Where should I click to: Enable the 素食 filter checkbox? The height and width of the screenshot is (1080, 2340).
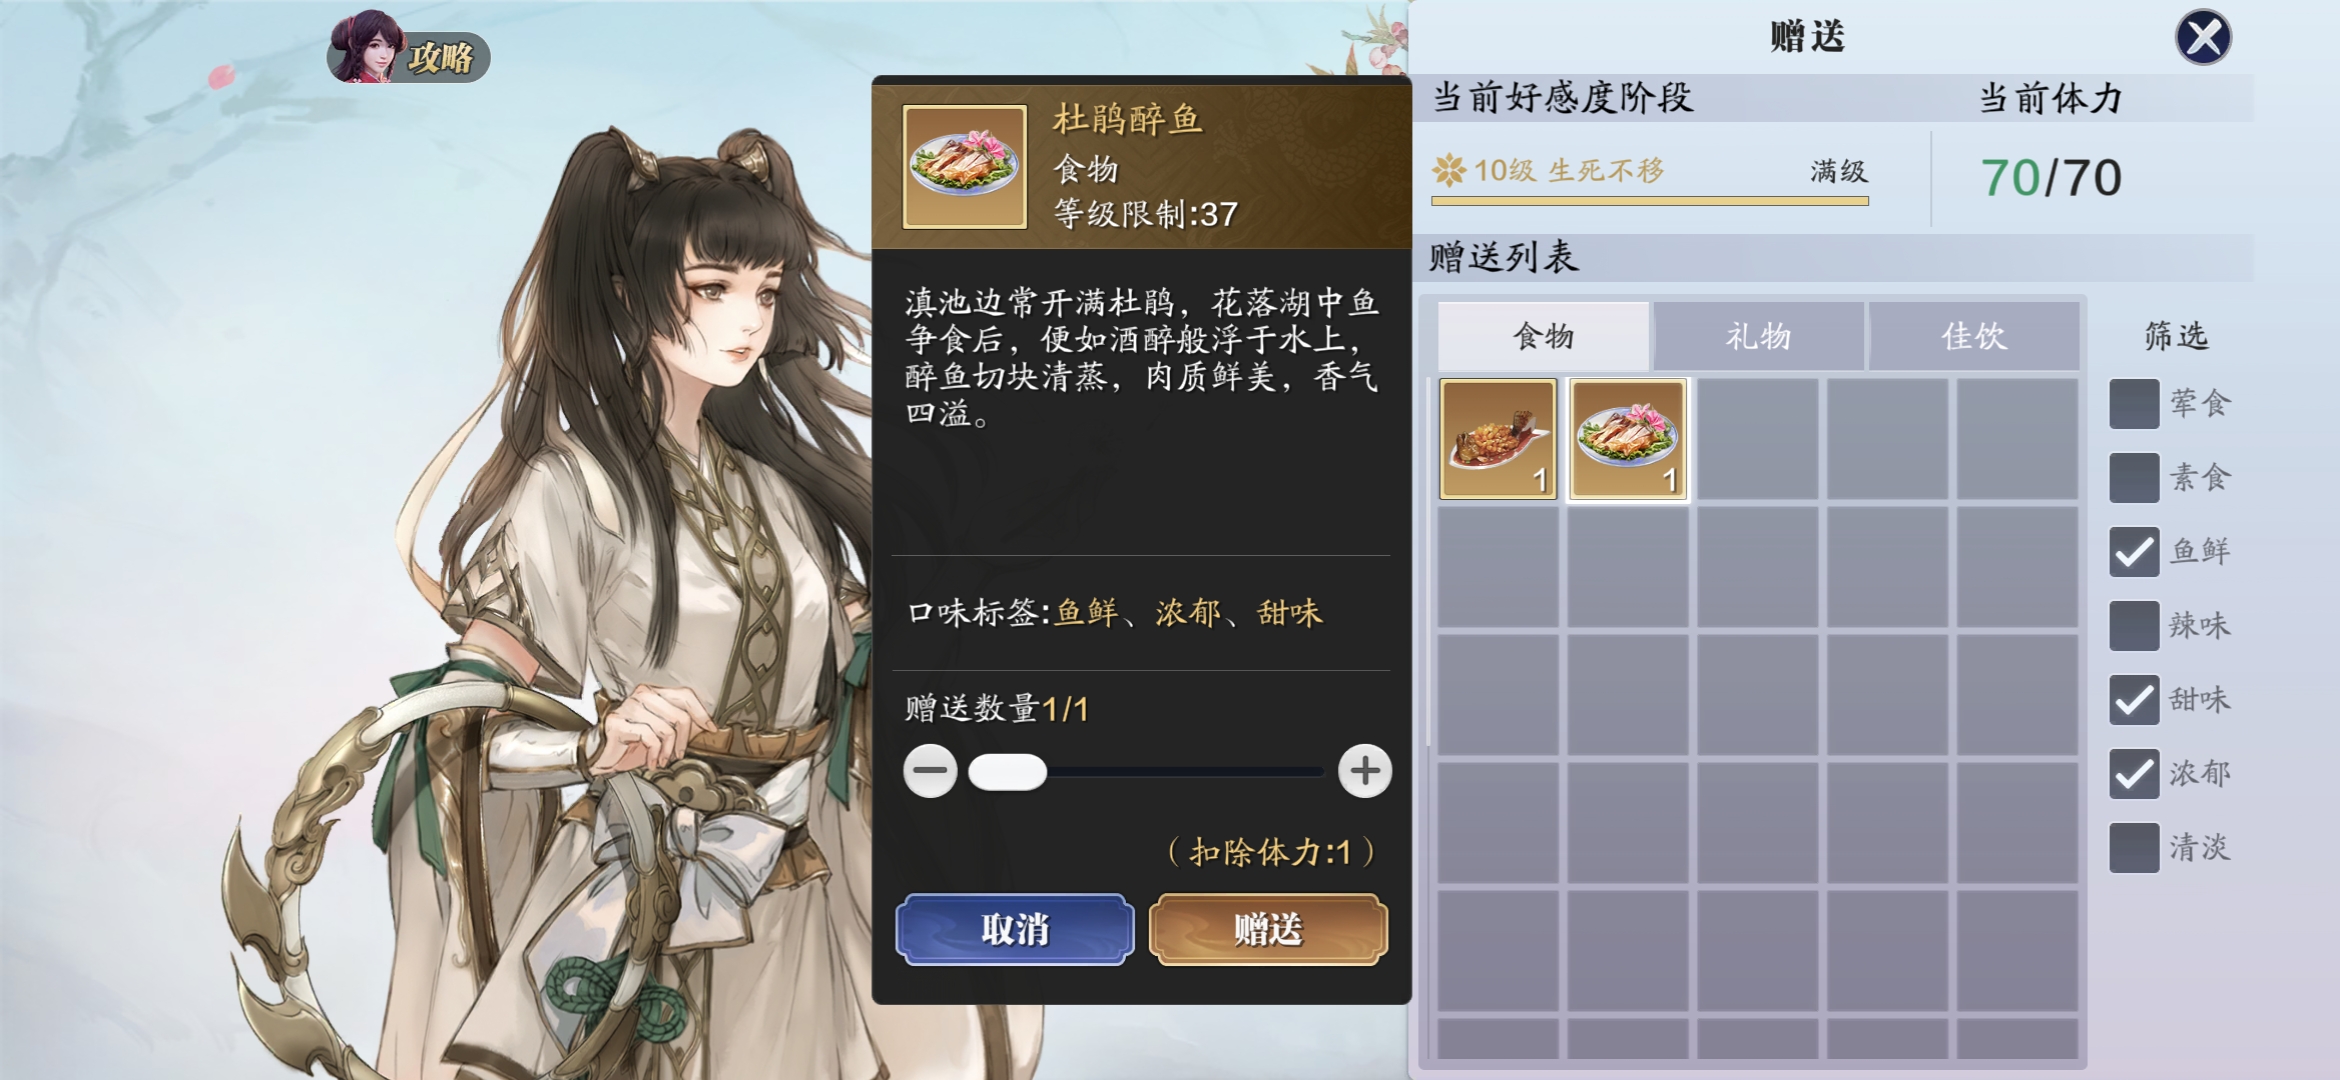2134,478
